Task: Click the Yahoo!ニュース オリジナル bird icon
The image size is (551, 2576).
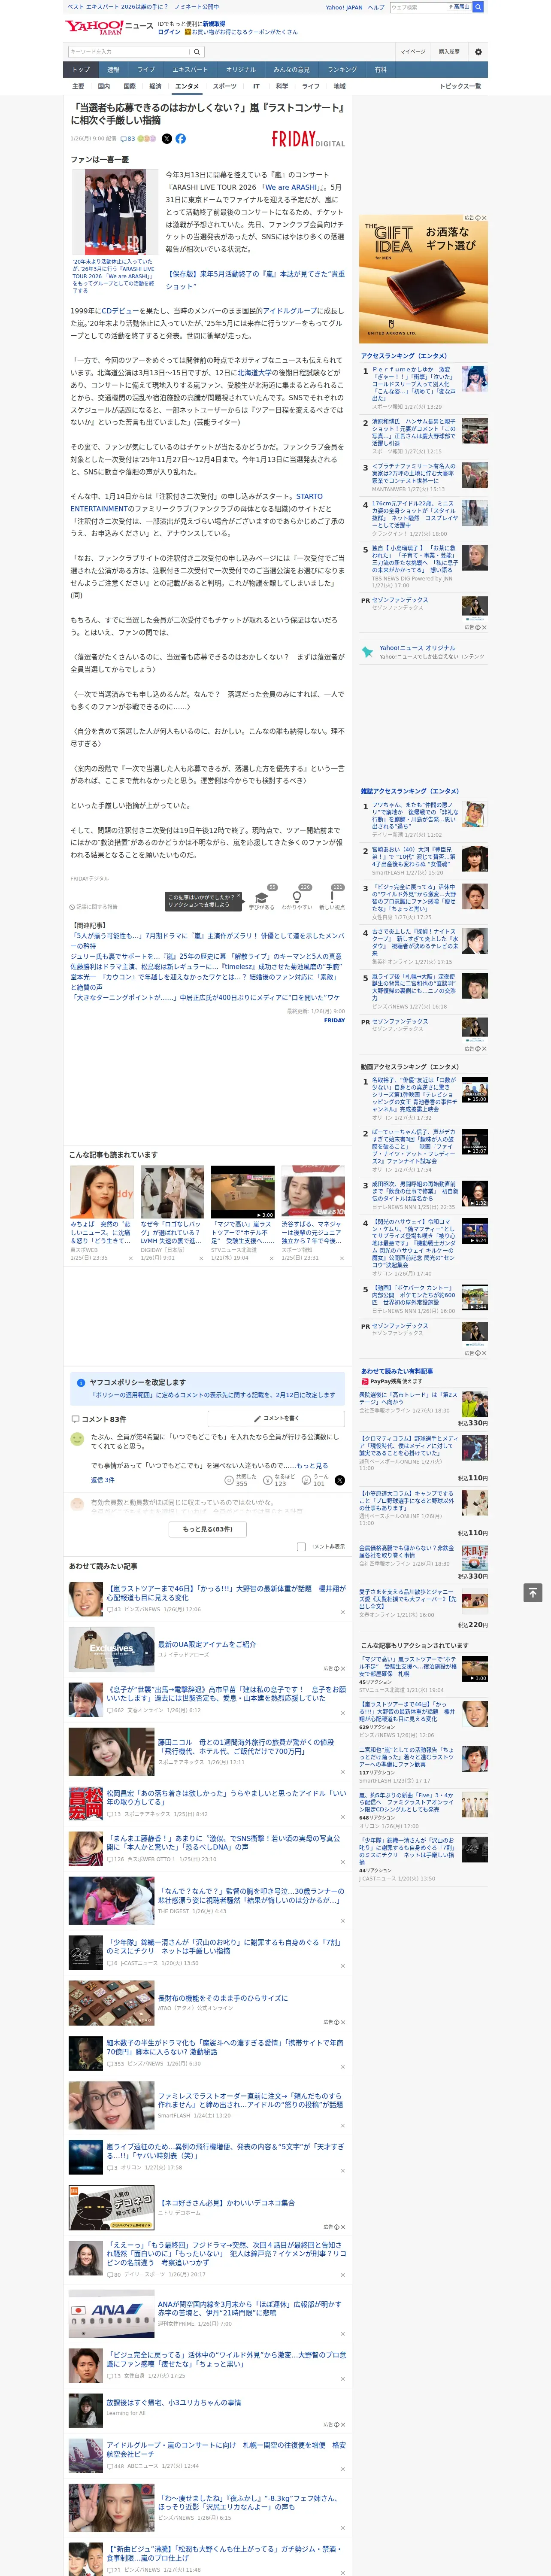Action: coord(367,653)
